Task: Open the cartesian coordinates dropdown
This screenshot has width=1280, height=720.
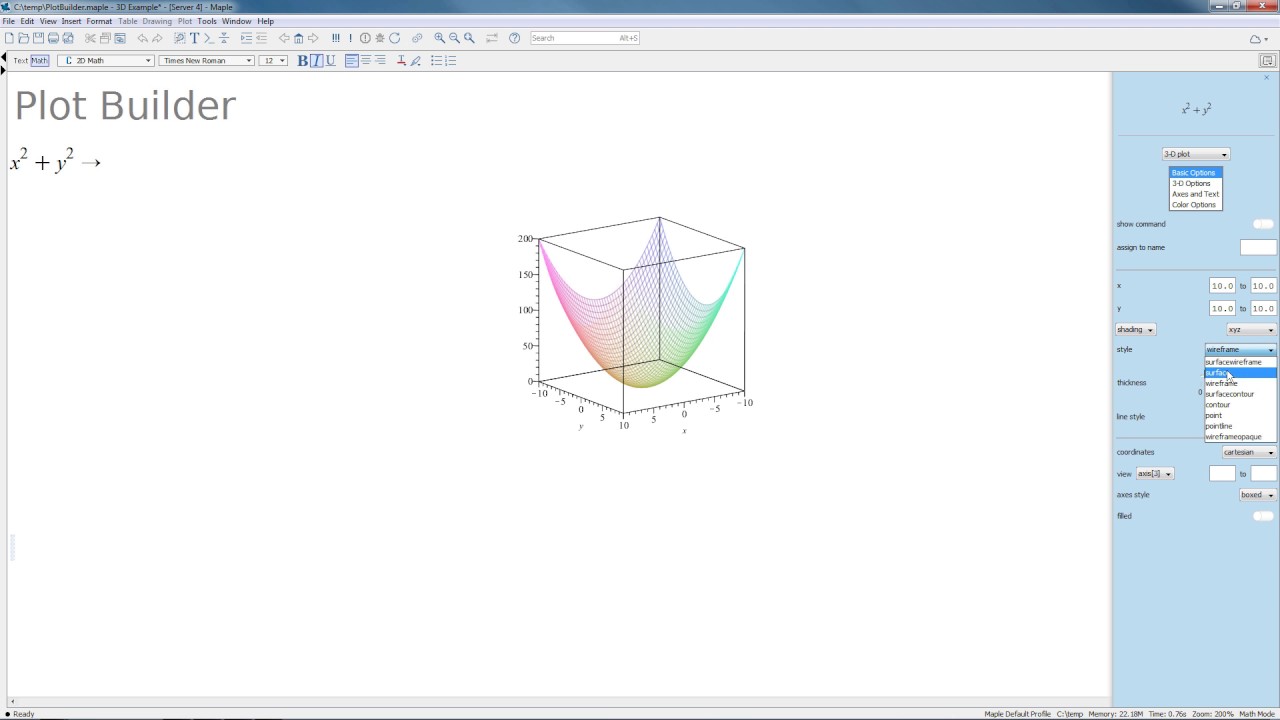Action: pos(1249,452)
